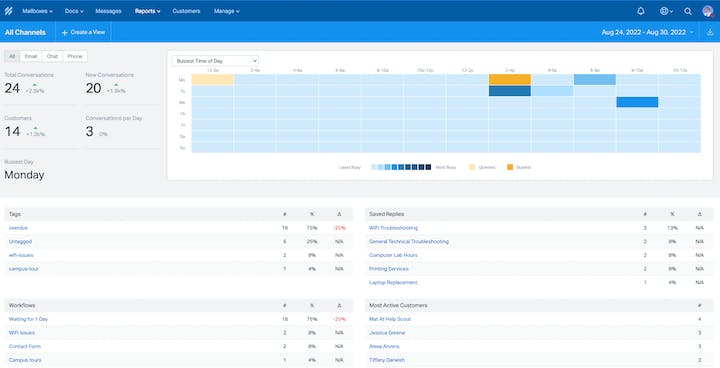Click the 13% value in WiFi Troubleshooting row

click(x=672, y=228)
